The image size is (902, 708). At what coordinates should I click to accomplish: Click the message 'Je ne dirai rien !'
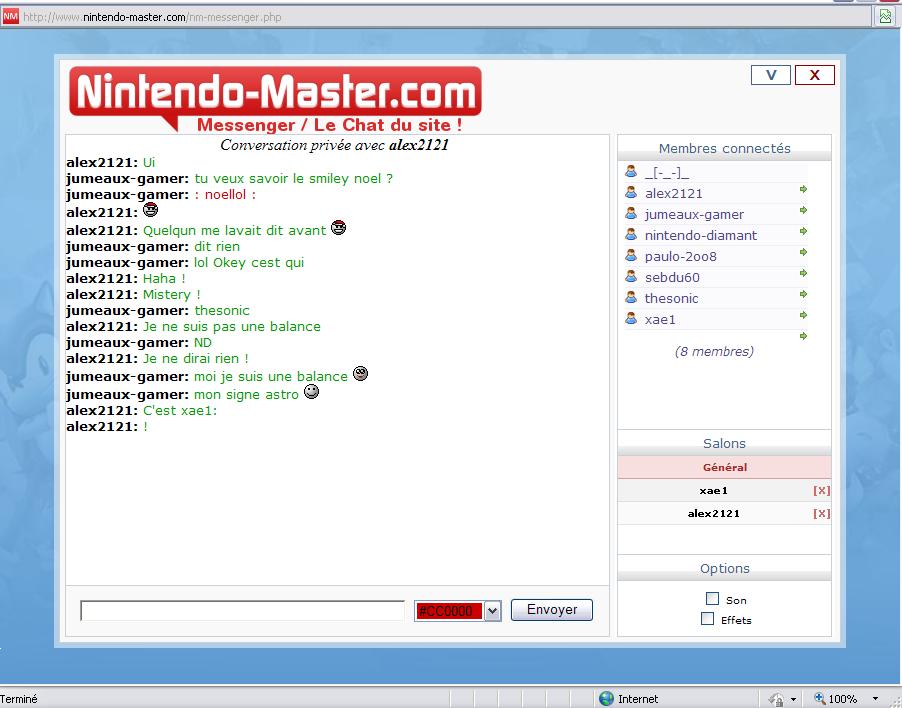click(x=196, y=358)
